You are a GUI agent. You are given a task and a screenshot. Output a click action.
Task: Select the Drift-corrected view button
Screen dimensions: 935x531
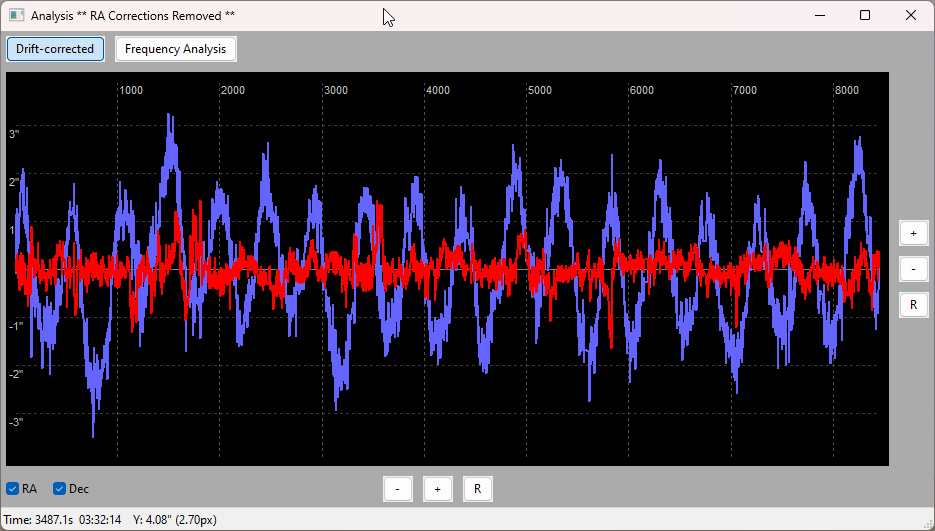pyautogui.click(x=55, y=49)
